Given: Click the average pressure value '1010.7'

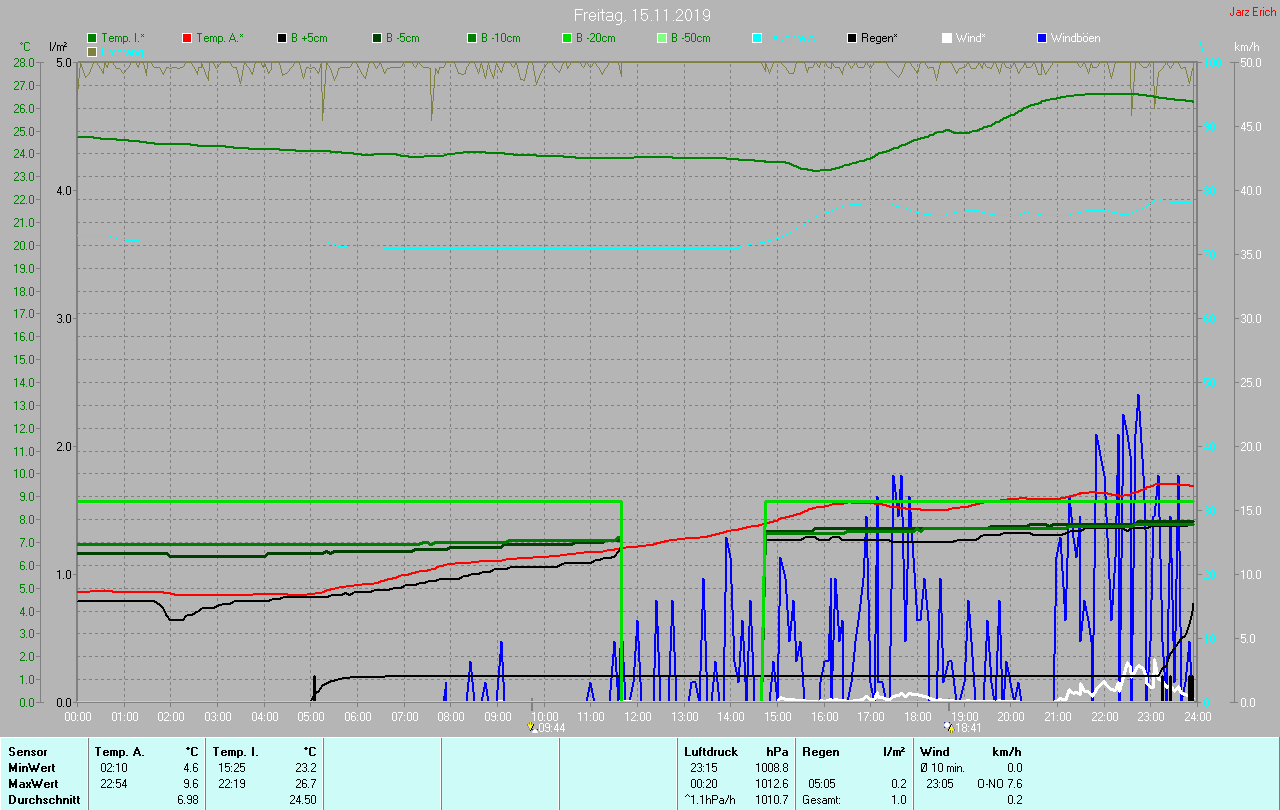Looking at the screenshot, I should point(771,800).
